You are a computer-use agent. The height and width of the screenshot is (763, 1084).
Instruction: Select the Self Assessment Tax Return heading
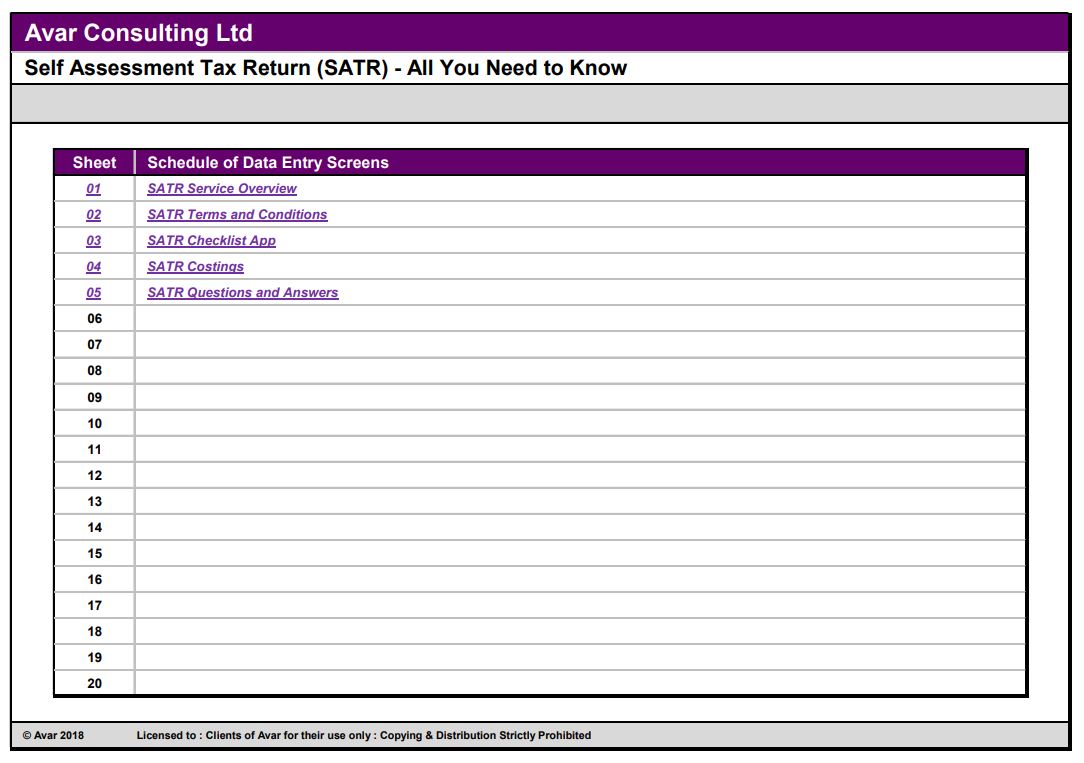pos(326,68)
